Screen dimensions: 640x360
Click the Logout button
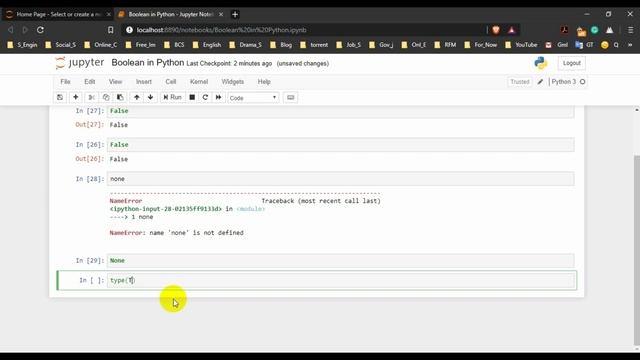tap(571, 63)
